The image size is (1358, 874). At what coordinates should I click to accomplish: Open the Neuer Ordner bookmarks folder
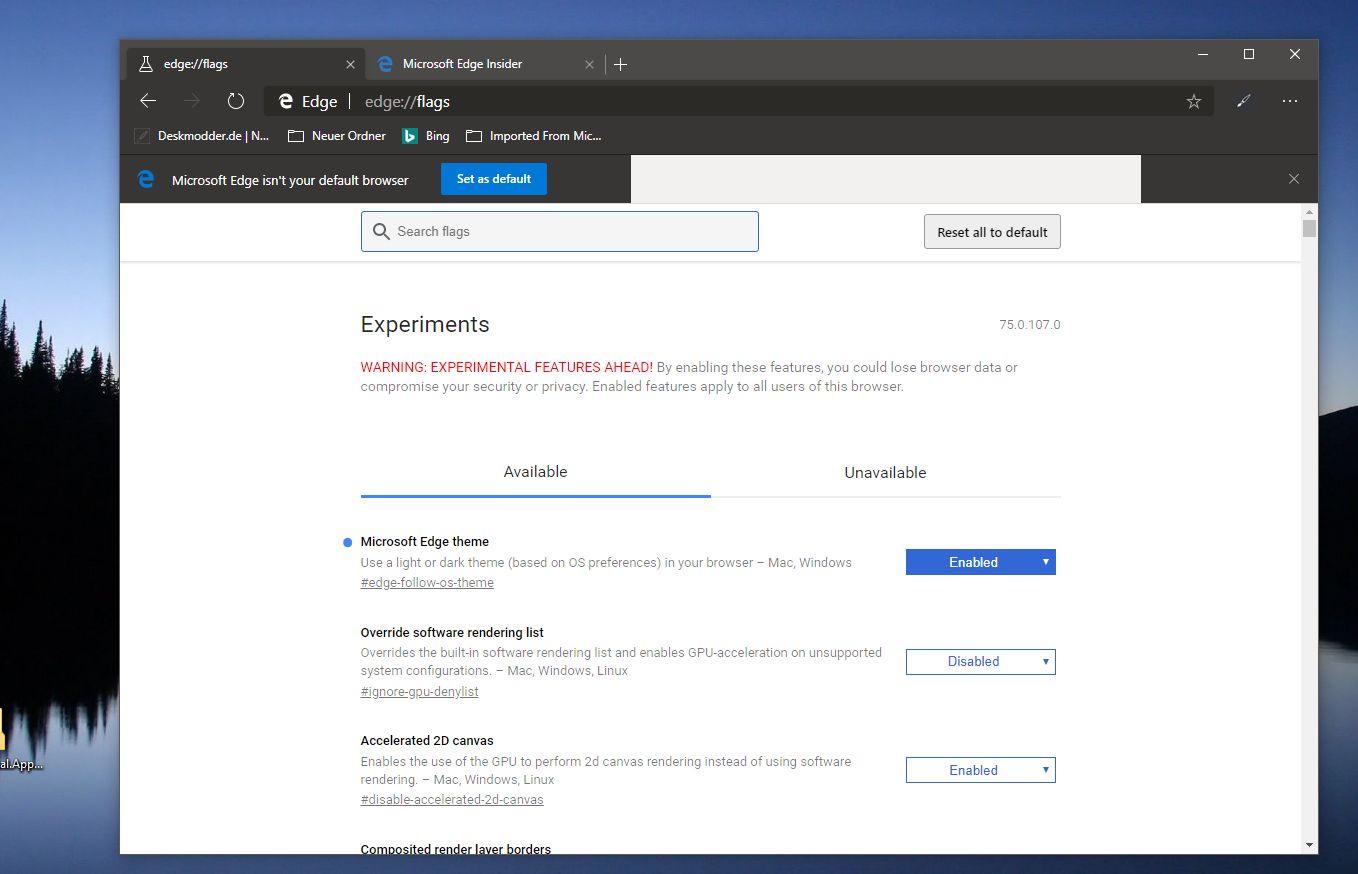337,136
